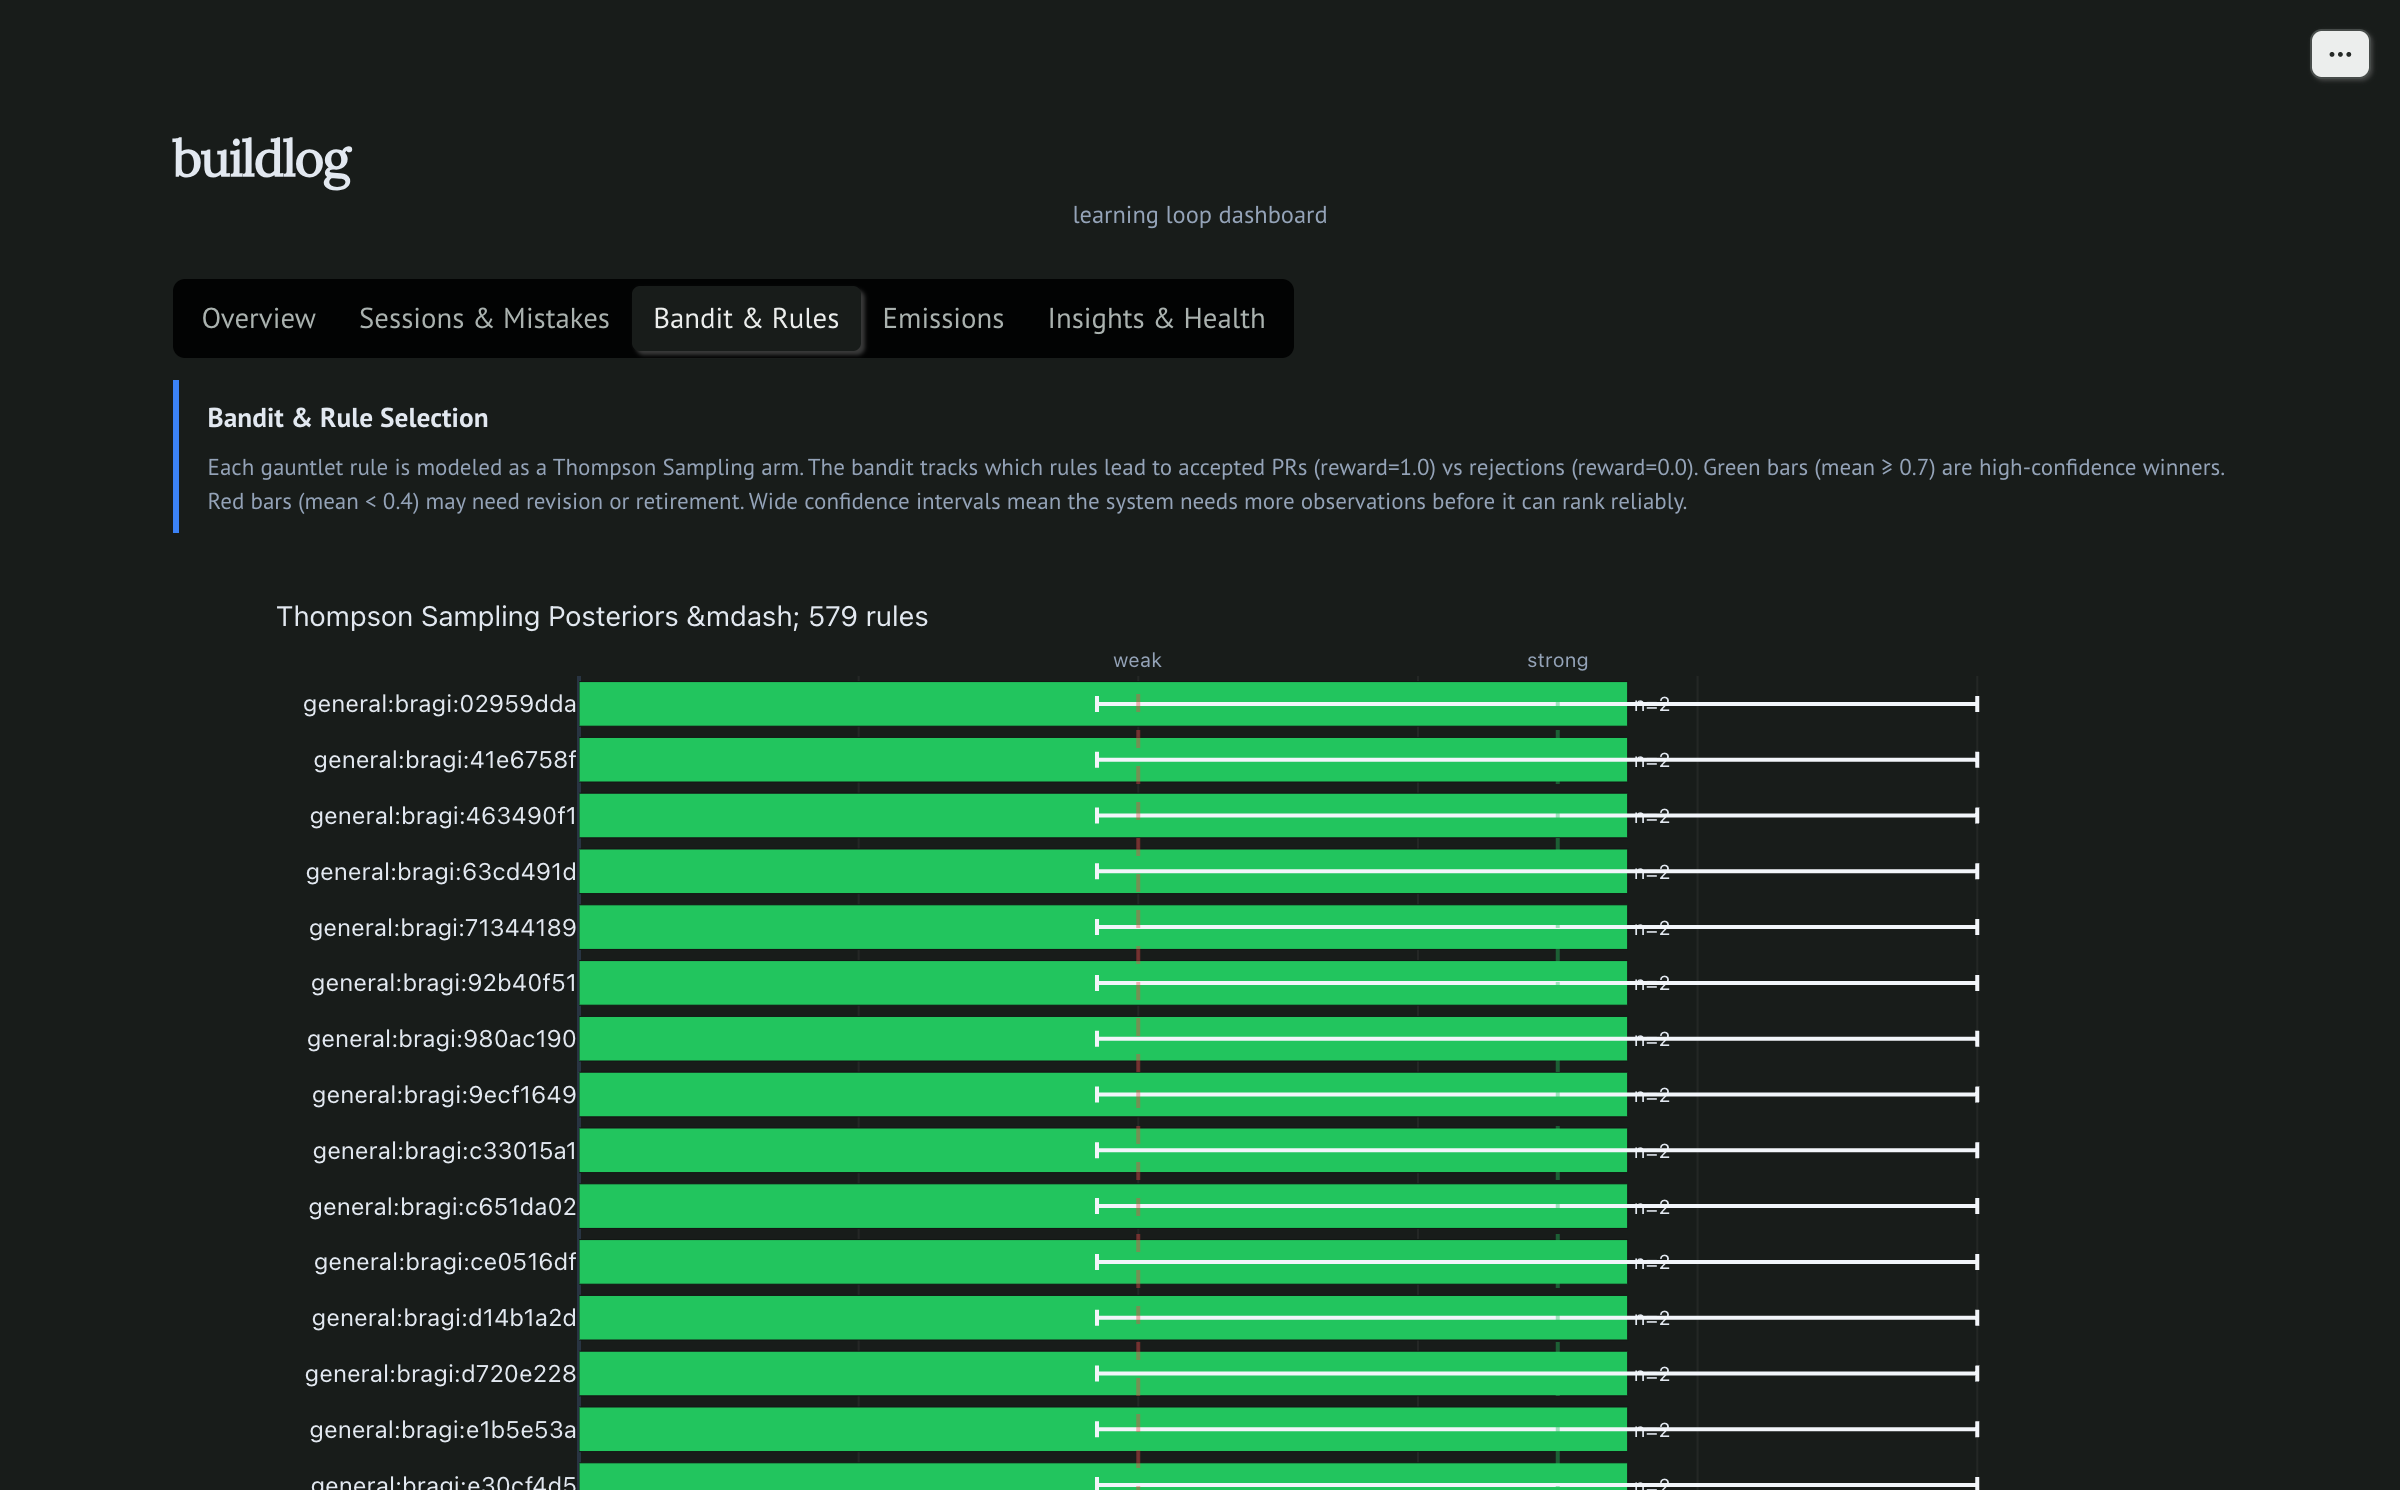Select the label general:bragi:92b40f51
Image resolution: width=2400 pixels, height=1490 pixels.
[x=443, y=983]
